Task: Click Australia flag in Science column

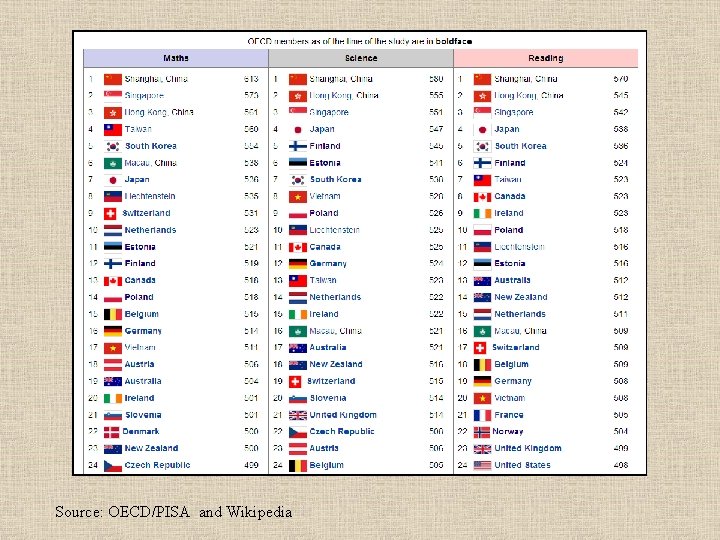Action: pyautogui.click(x=298, y=348)
